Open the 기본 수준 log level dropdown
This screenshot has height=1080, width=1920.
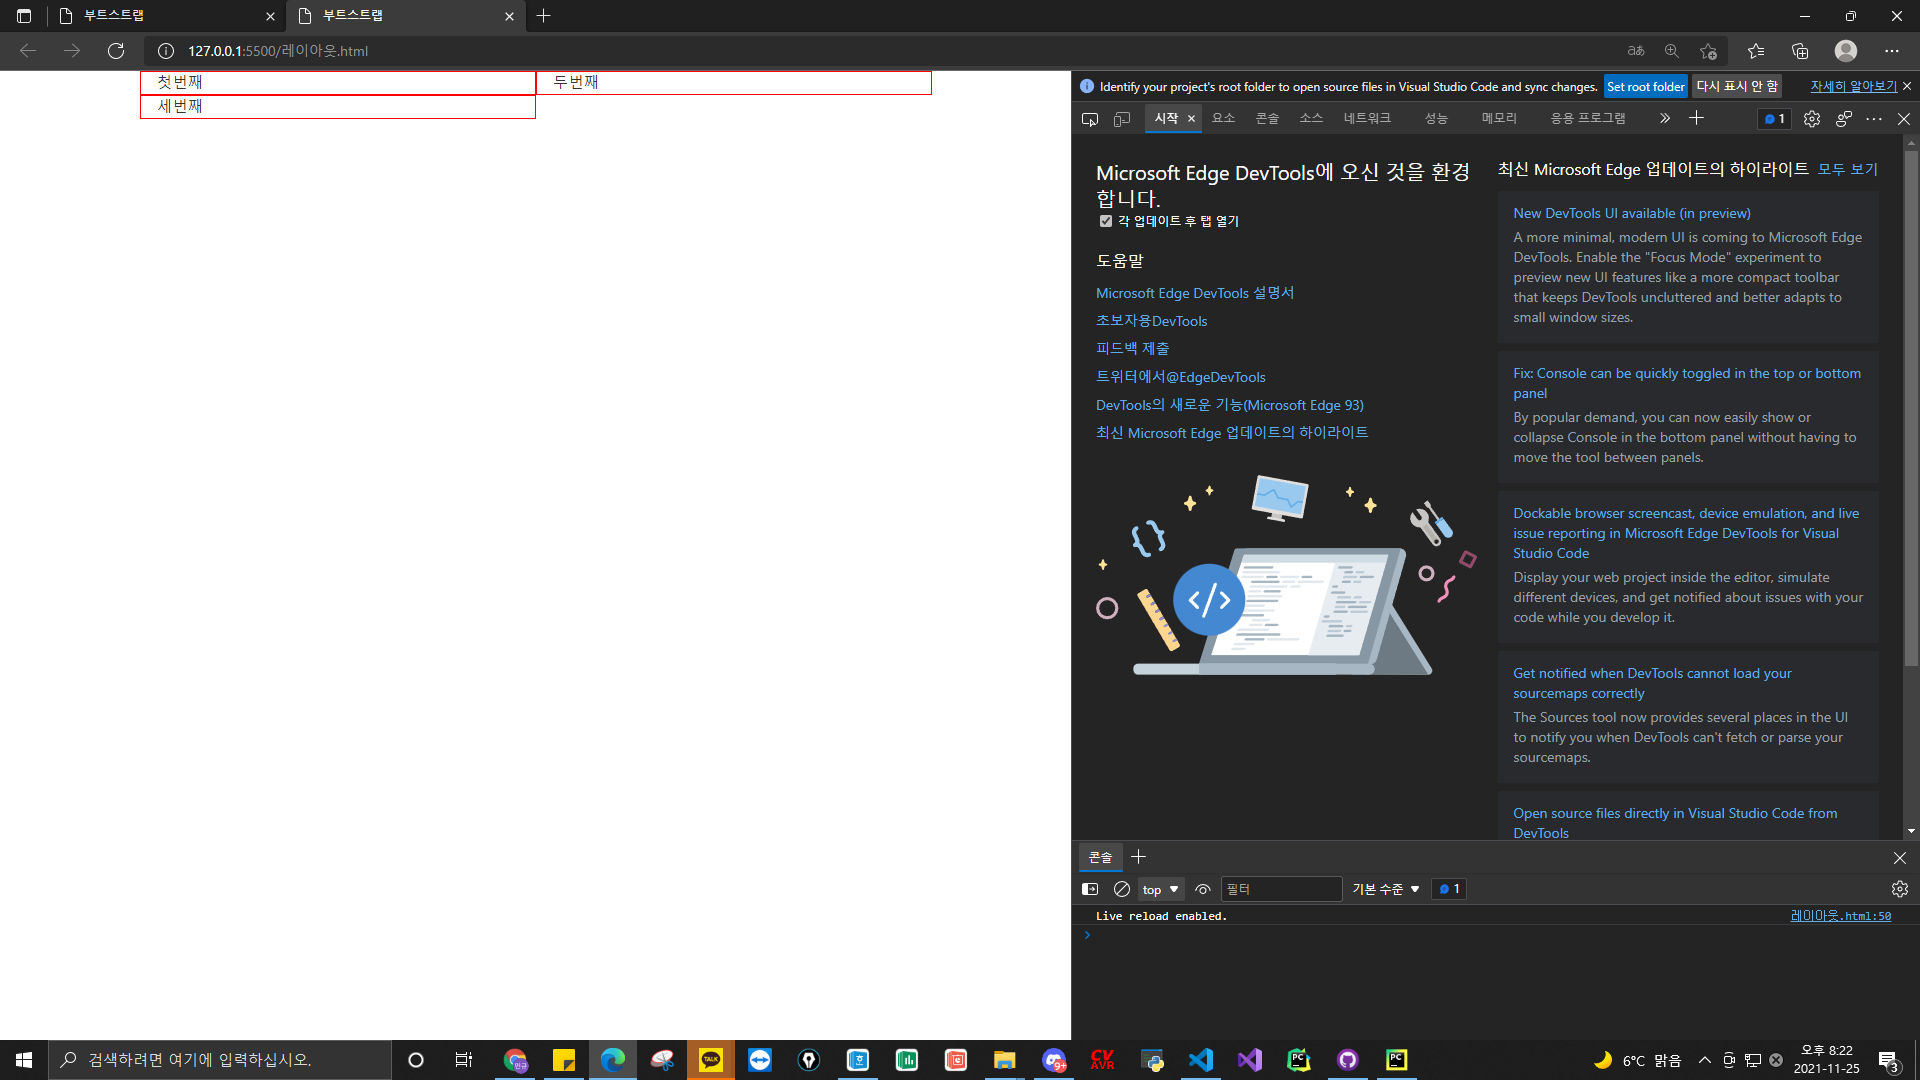point(1386,889)
